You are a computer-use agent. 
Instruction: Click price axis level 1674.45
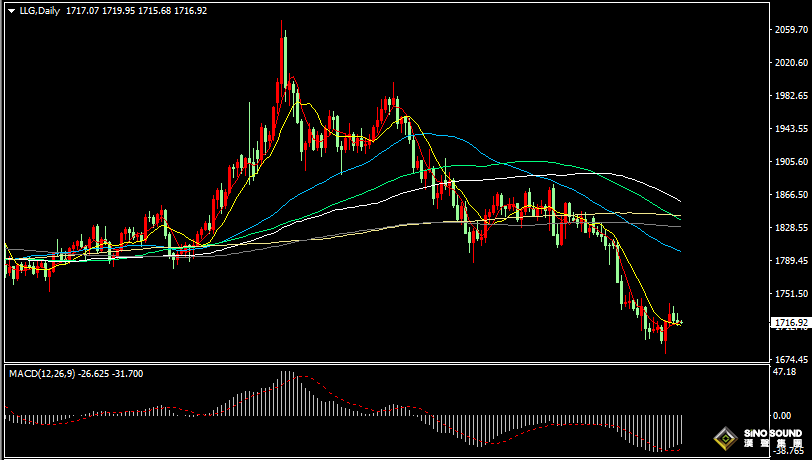pos(791,360)
